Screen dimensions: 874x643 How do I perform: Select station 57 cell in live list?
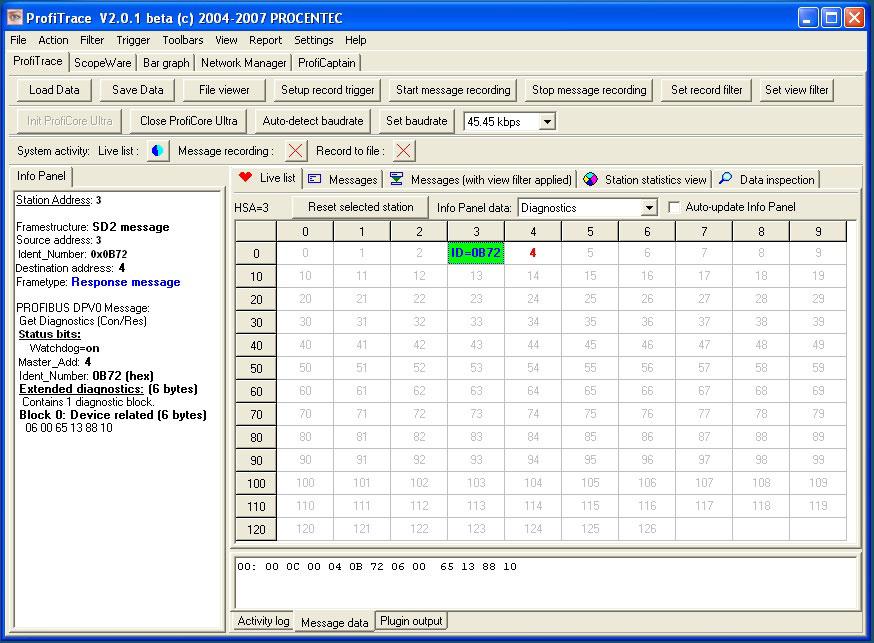tap(703, 368)
